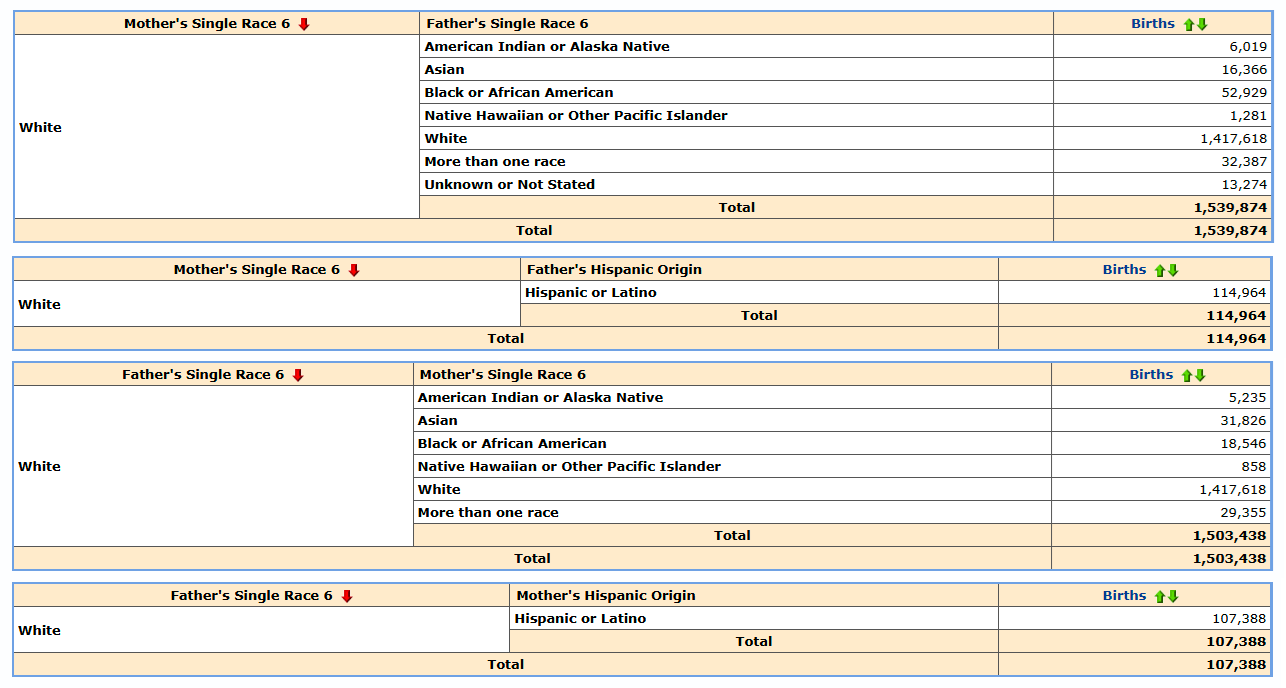This screenshot has height=688, width=1286.
Task: Click Asian row label next to 16,366
Action: (444, 69)
